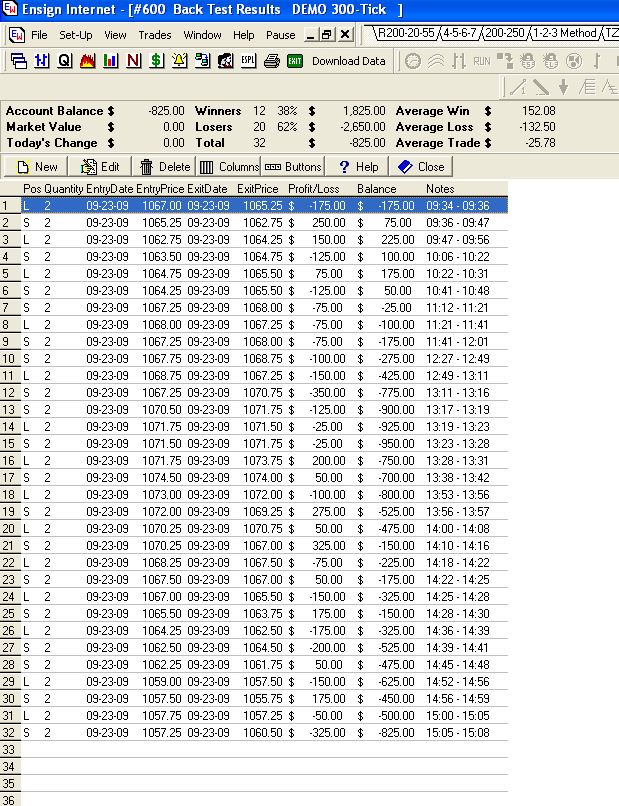Click the bar chart icon in toolbar
This screenshot has width=619, height=806.
click(111, 61)
